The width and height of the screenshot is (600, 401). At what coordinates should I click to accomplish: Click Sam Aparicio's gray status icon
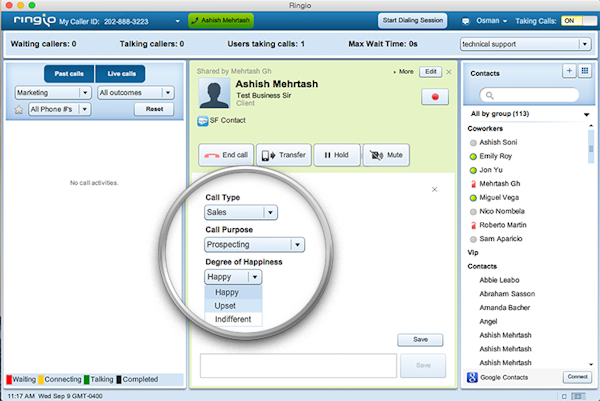click(x=473, y=239)
